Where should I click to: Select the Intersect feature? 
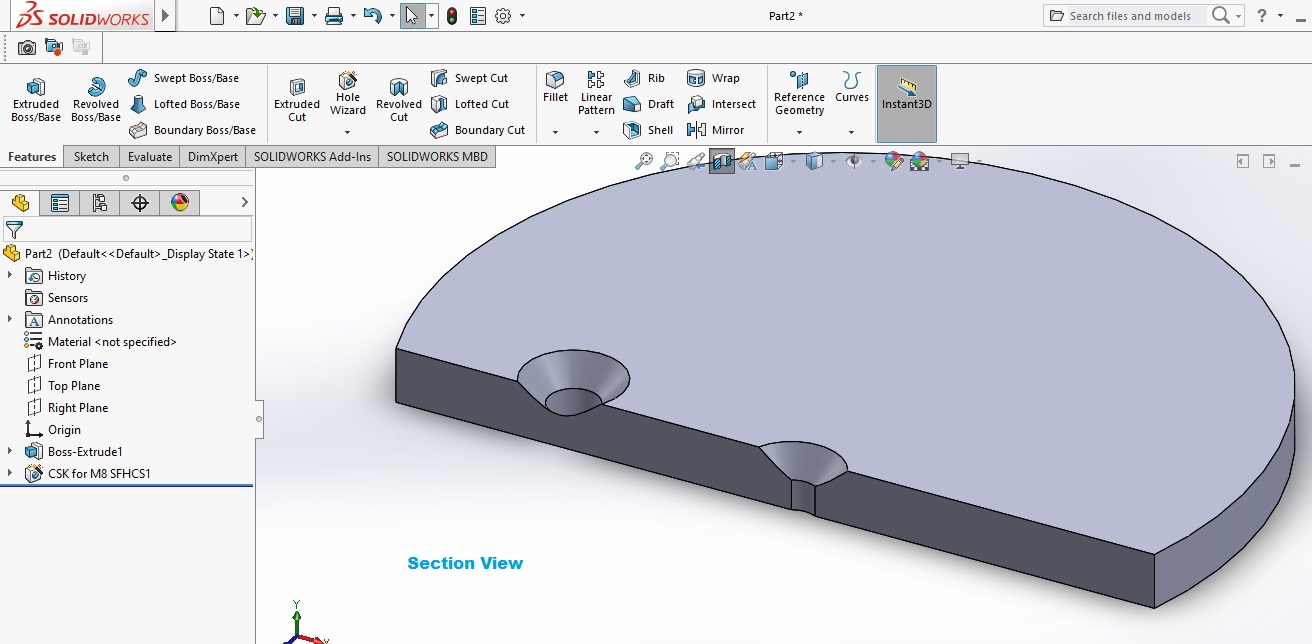(x=721, y=104)
